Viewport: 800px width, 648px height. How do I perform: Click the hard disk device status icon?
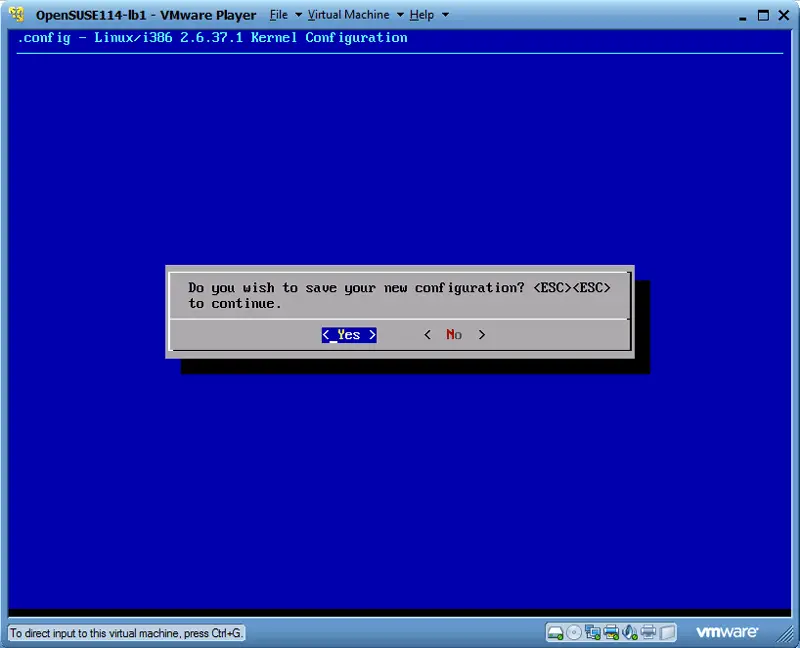[555, 633]
